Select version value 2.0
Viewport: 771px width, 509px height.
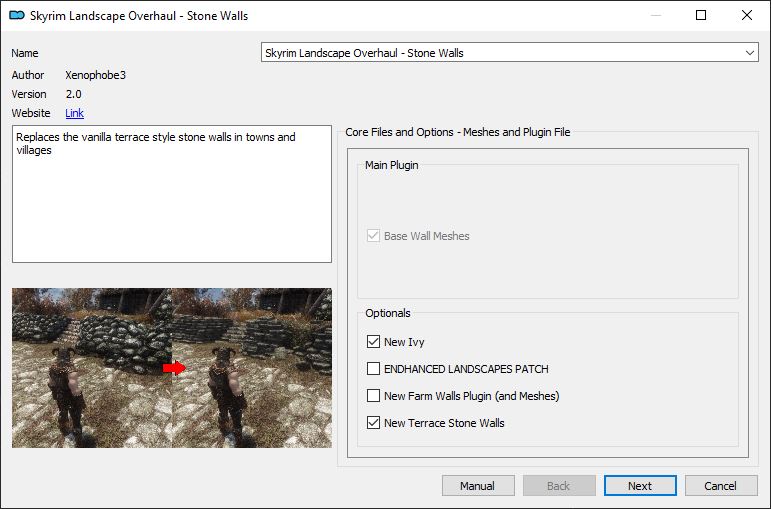coord(74,94)
